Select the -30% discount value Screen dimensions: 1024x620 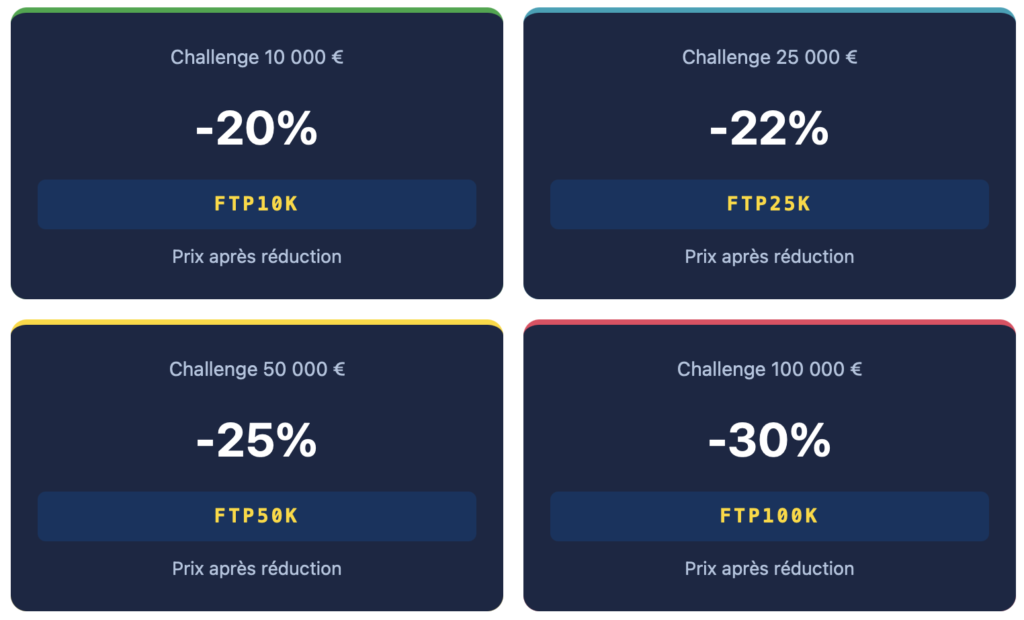coord(769,441)
